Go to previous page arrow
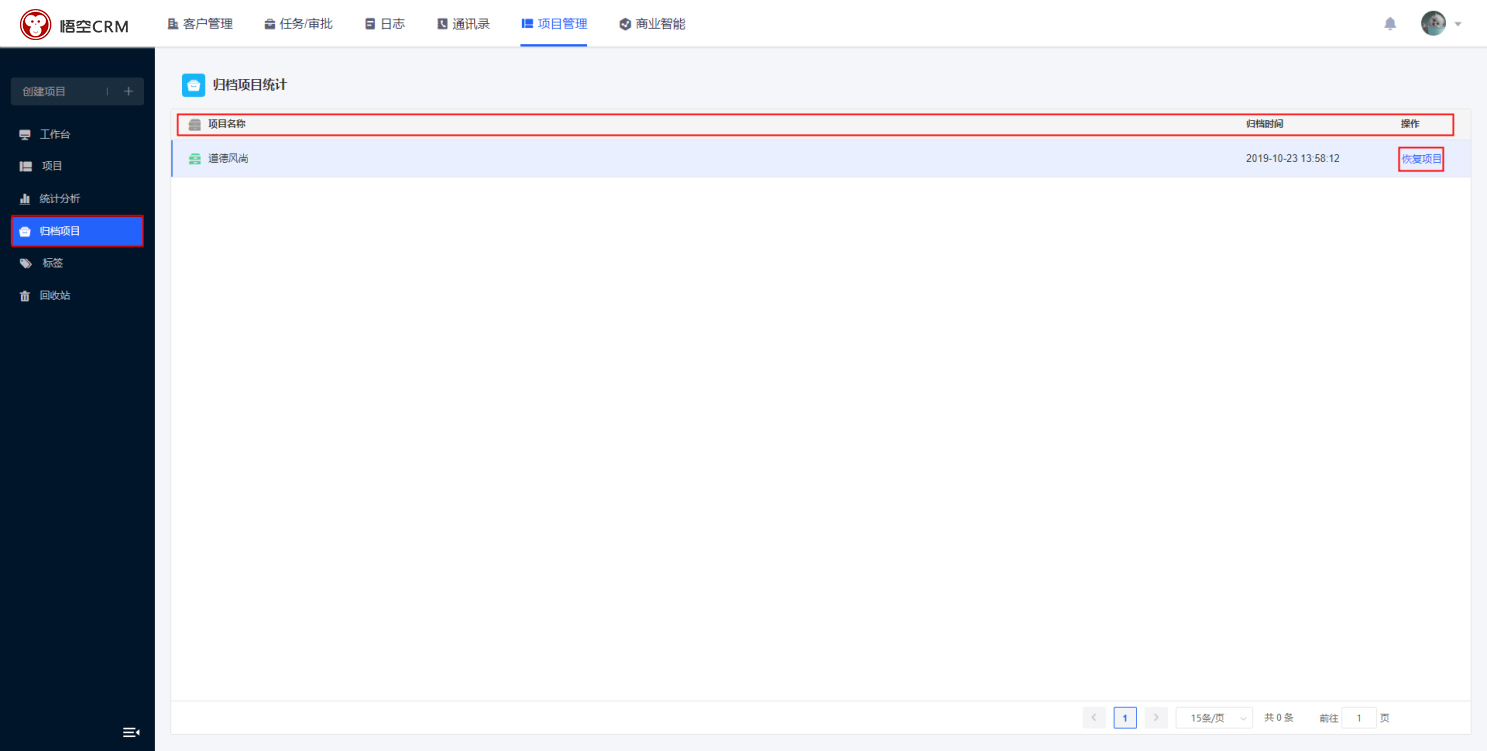 pos(1094,718)
